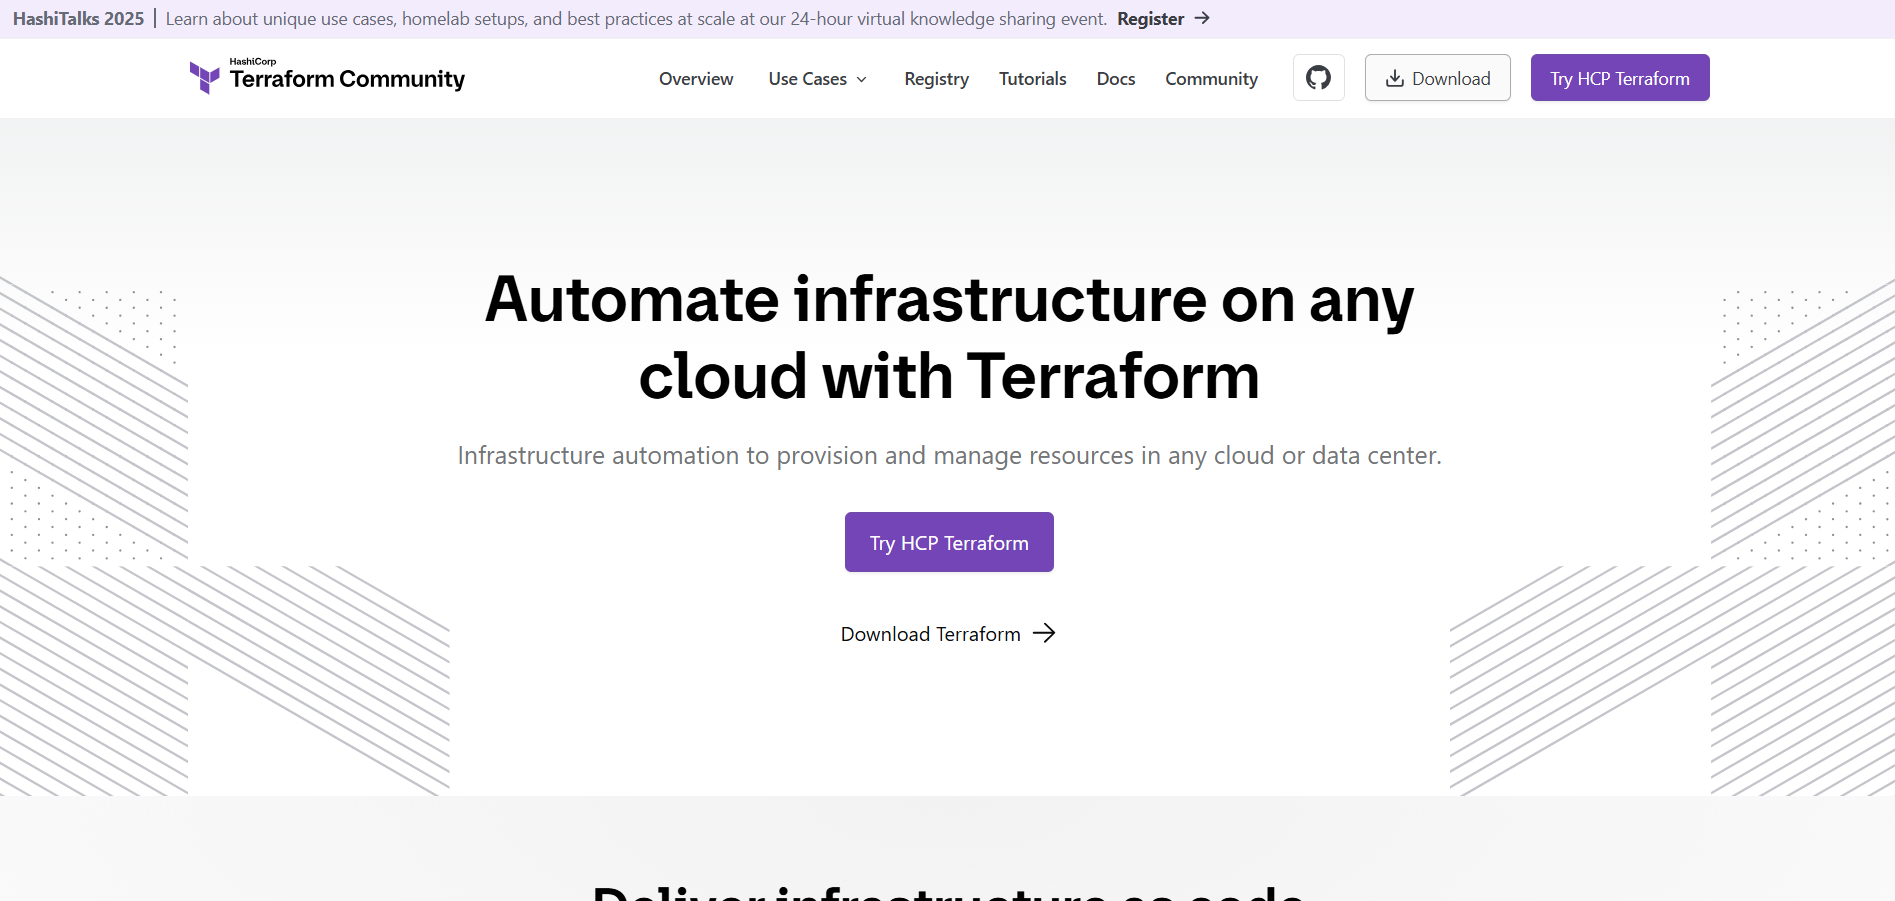This screenshot has height=901, width=1895.
Task: Click the header Try HCP Terraform button
Action: pos(1619,78)
